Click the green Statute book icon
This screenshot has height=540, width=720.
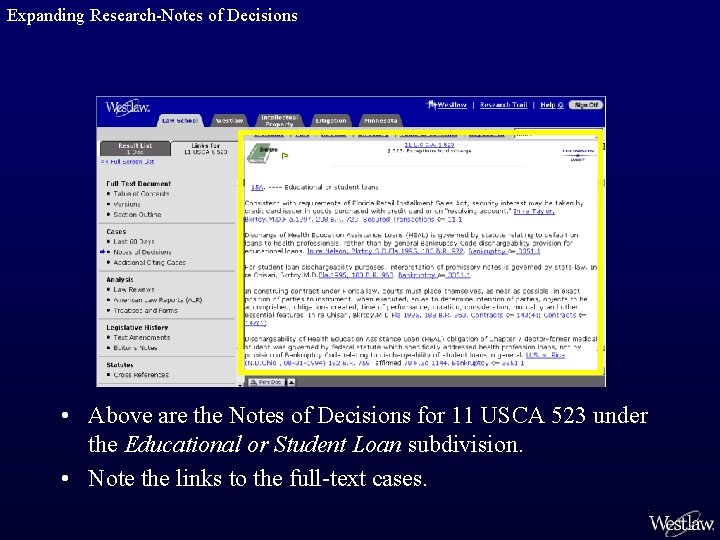(x=262, y=153)
